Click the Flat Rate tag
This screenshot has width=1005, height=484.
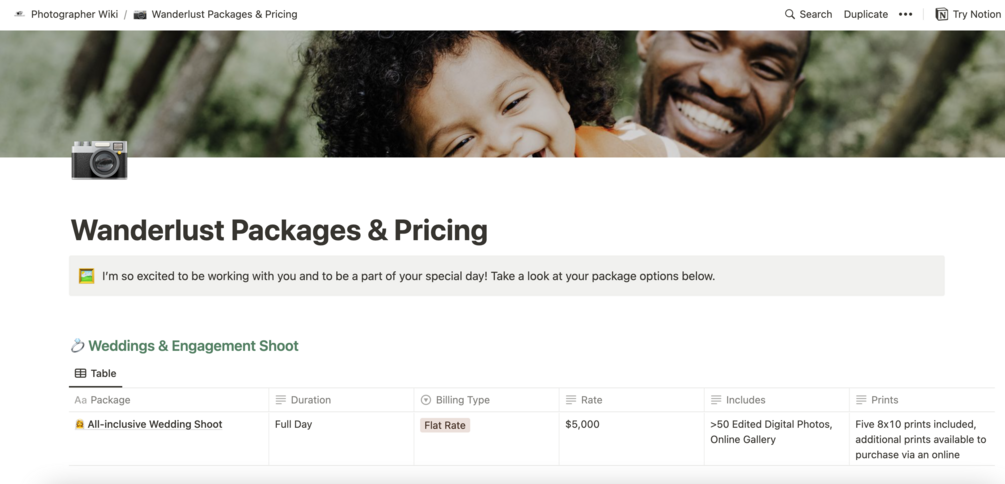(x=445, y=425)
